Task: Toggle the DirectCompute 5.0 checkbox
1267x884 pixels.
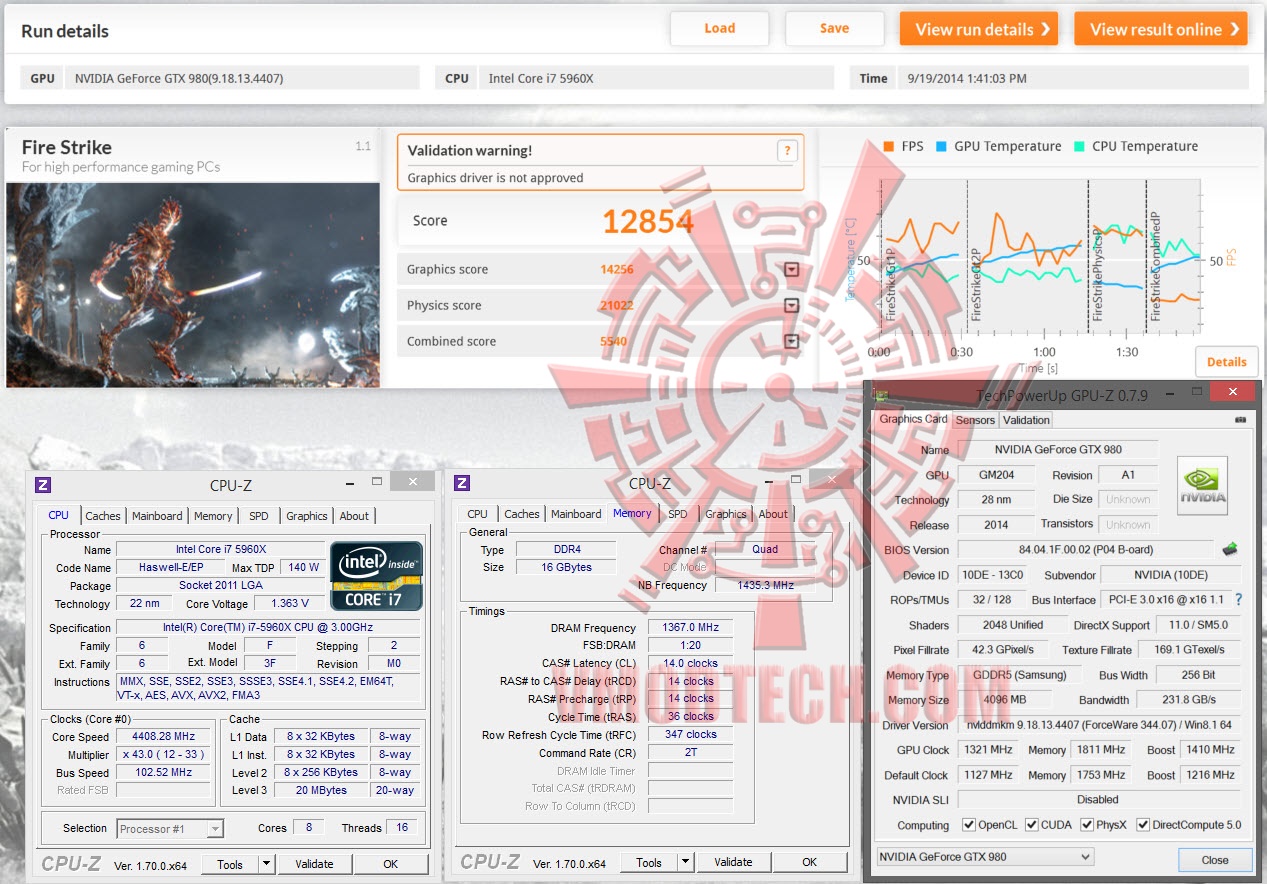Action: click(1143, 825)
